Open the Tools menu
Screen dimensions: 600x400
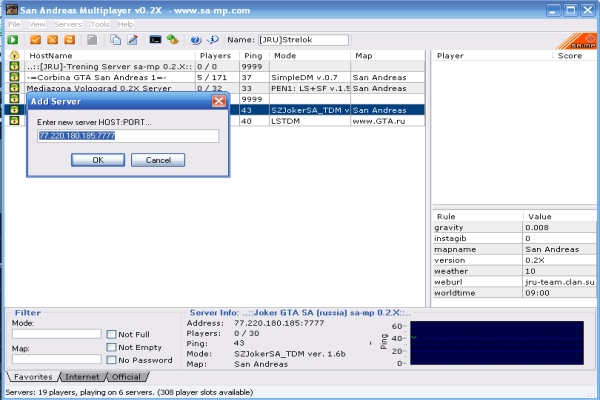tap(99, 24)
